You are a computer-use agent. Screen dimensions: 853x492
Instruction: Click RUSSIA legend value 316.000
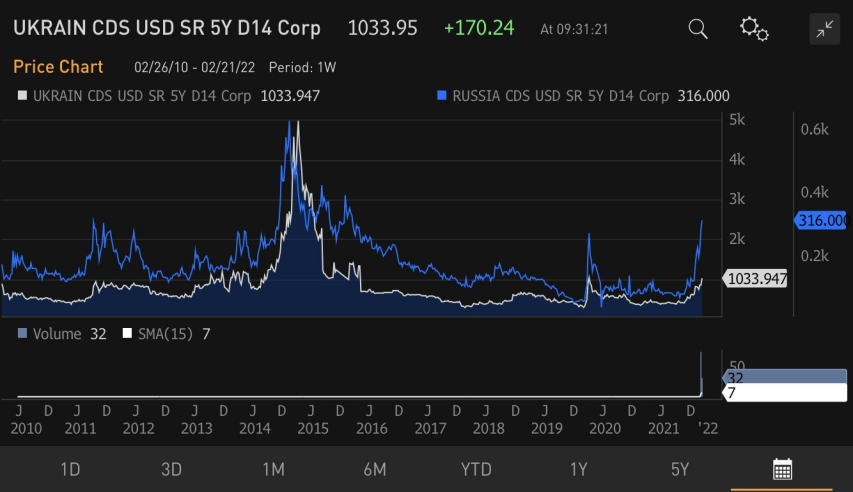coord(703,96)
